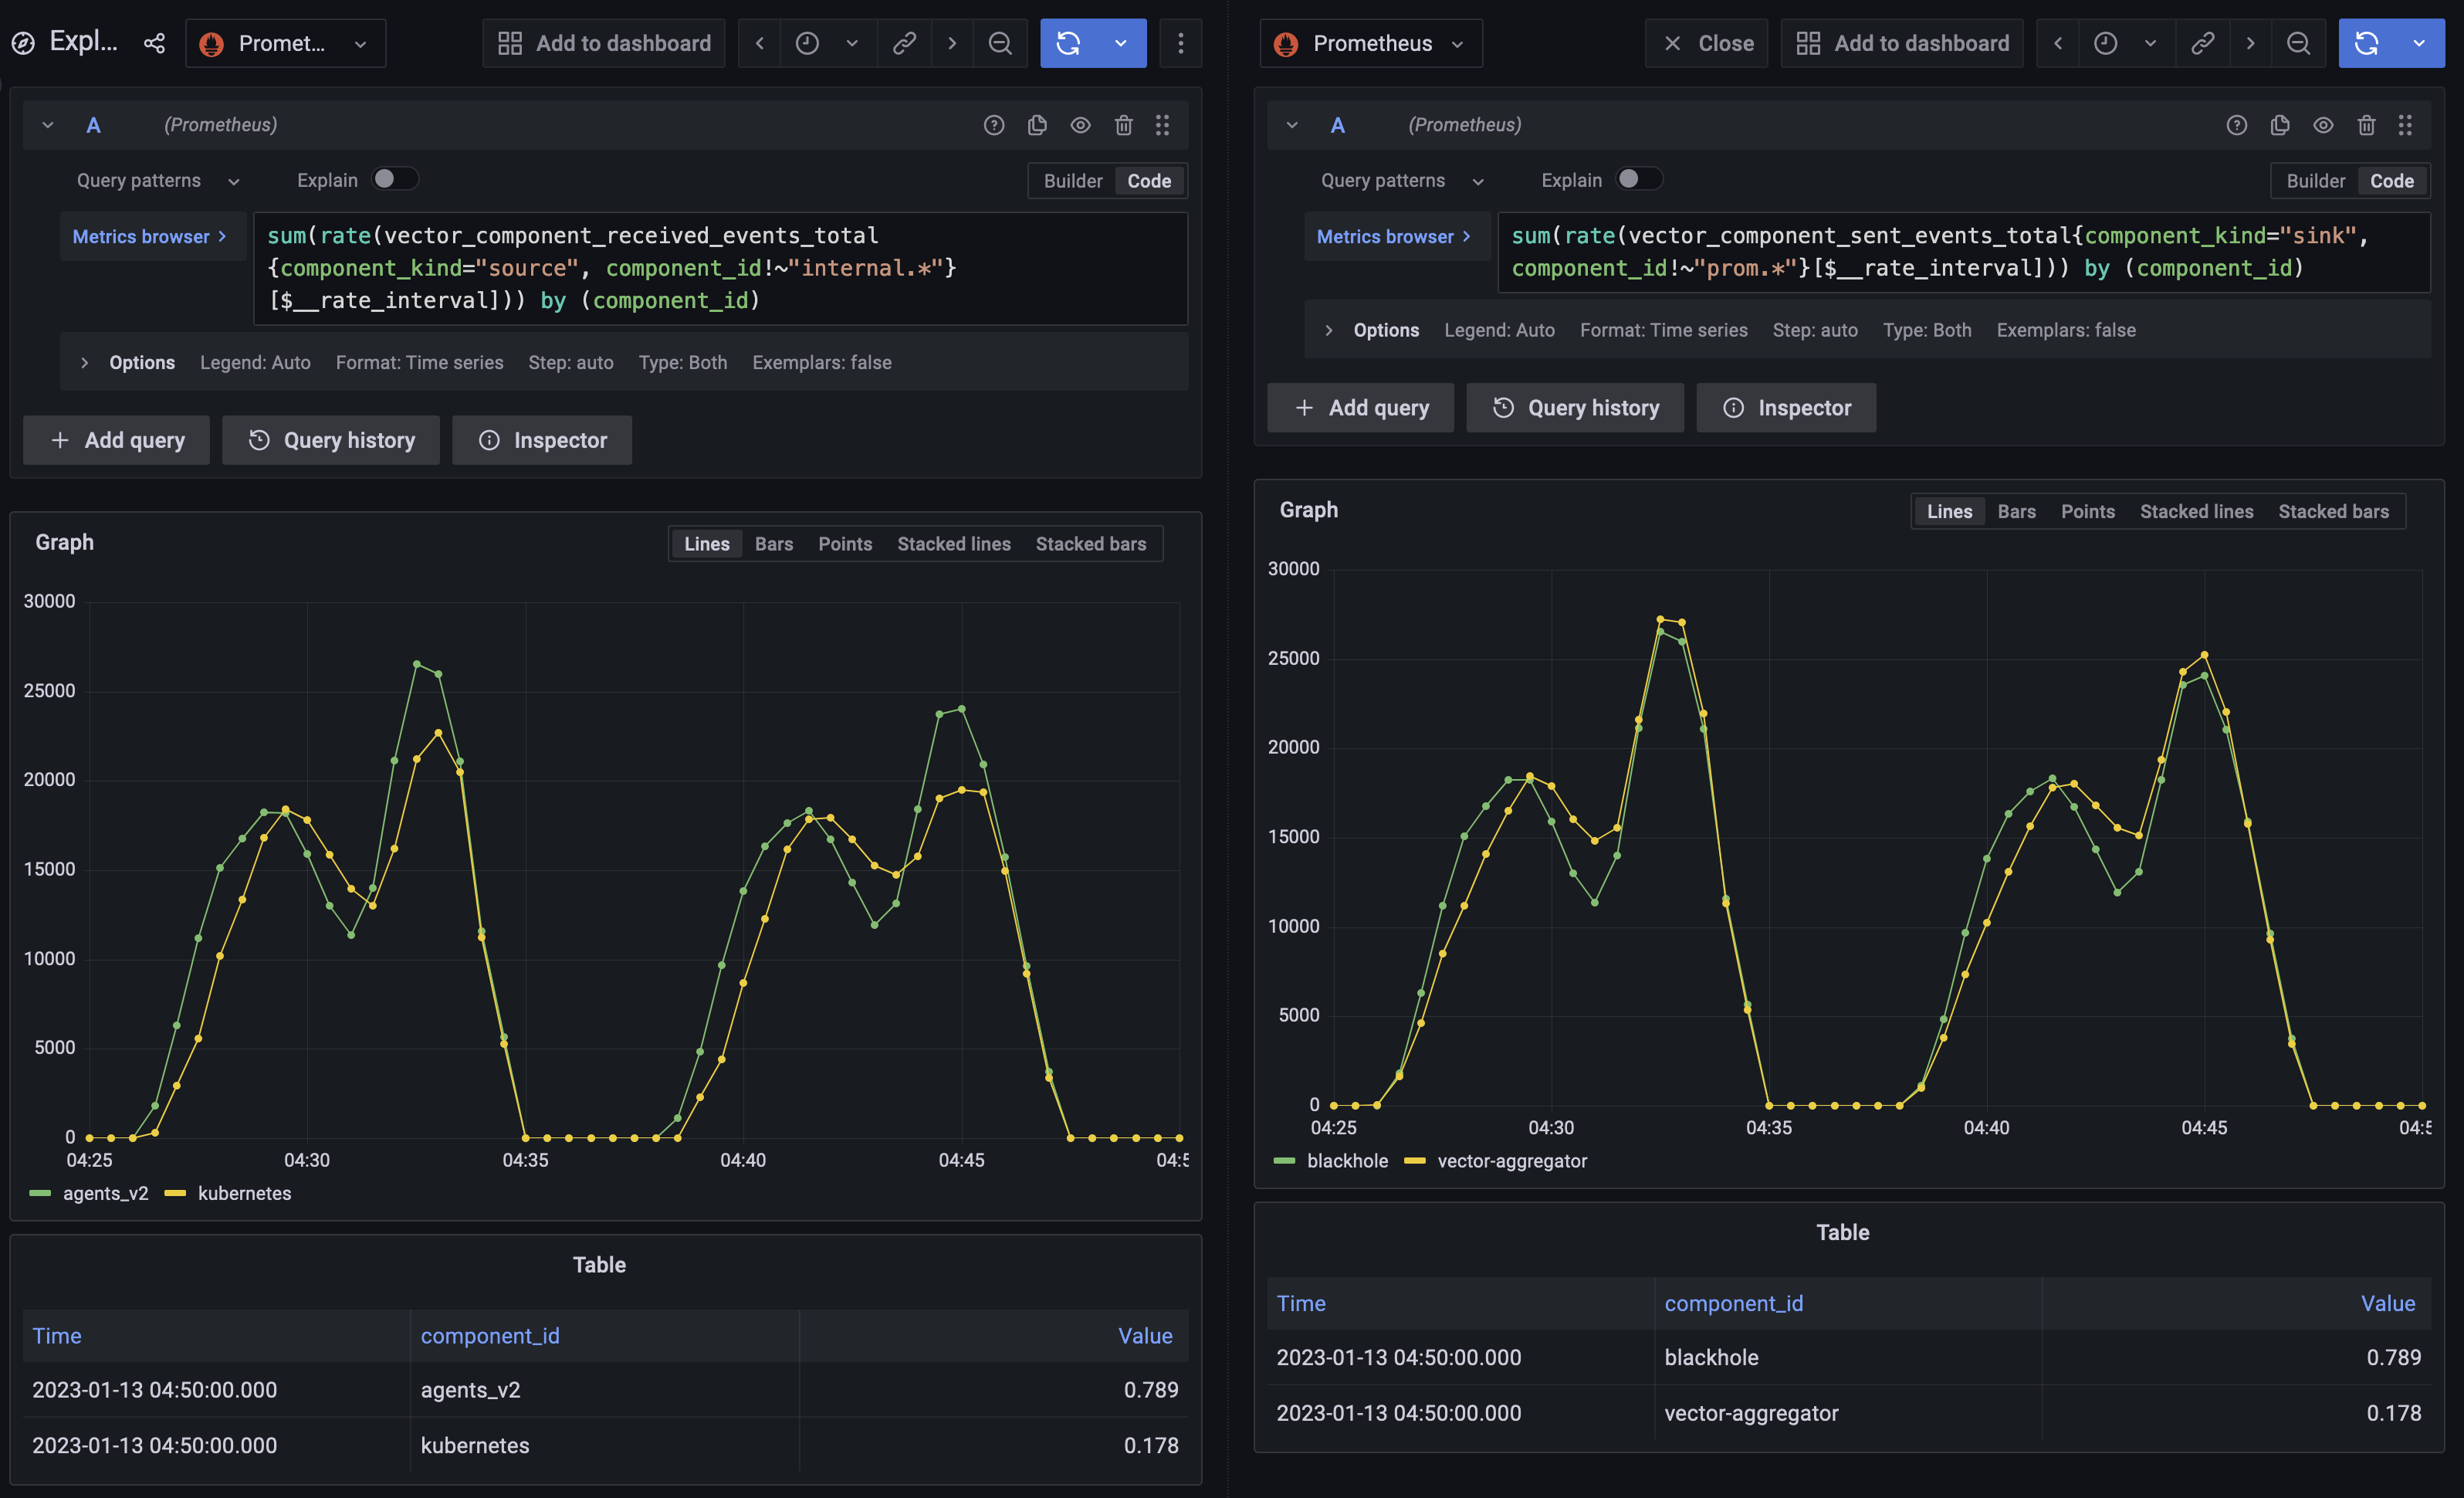Click the kebab menu on left panel toolbar
This screenshot has width=2464, height=1498.
(x=1181, y=43)
